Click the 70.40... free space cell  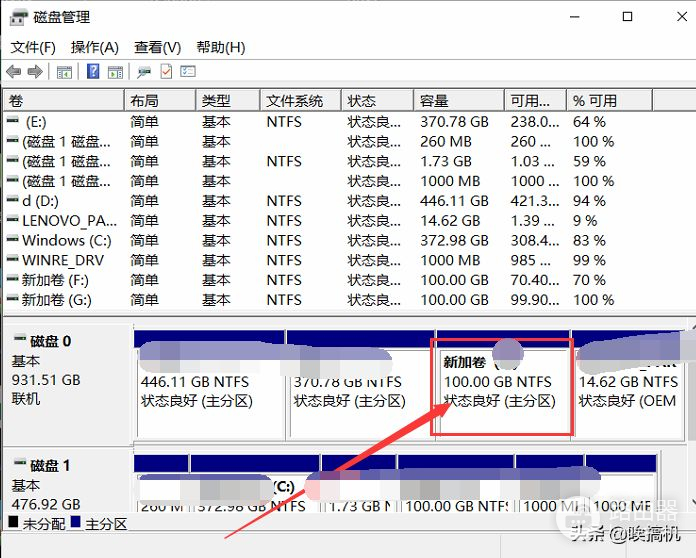[535, 280]
